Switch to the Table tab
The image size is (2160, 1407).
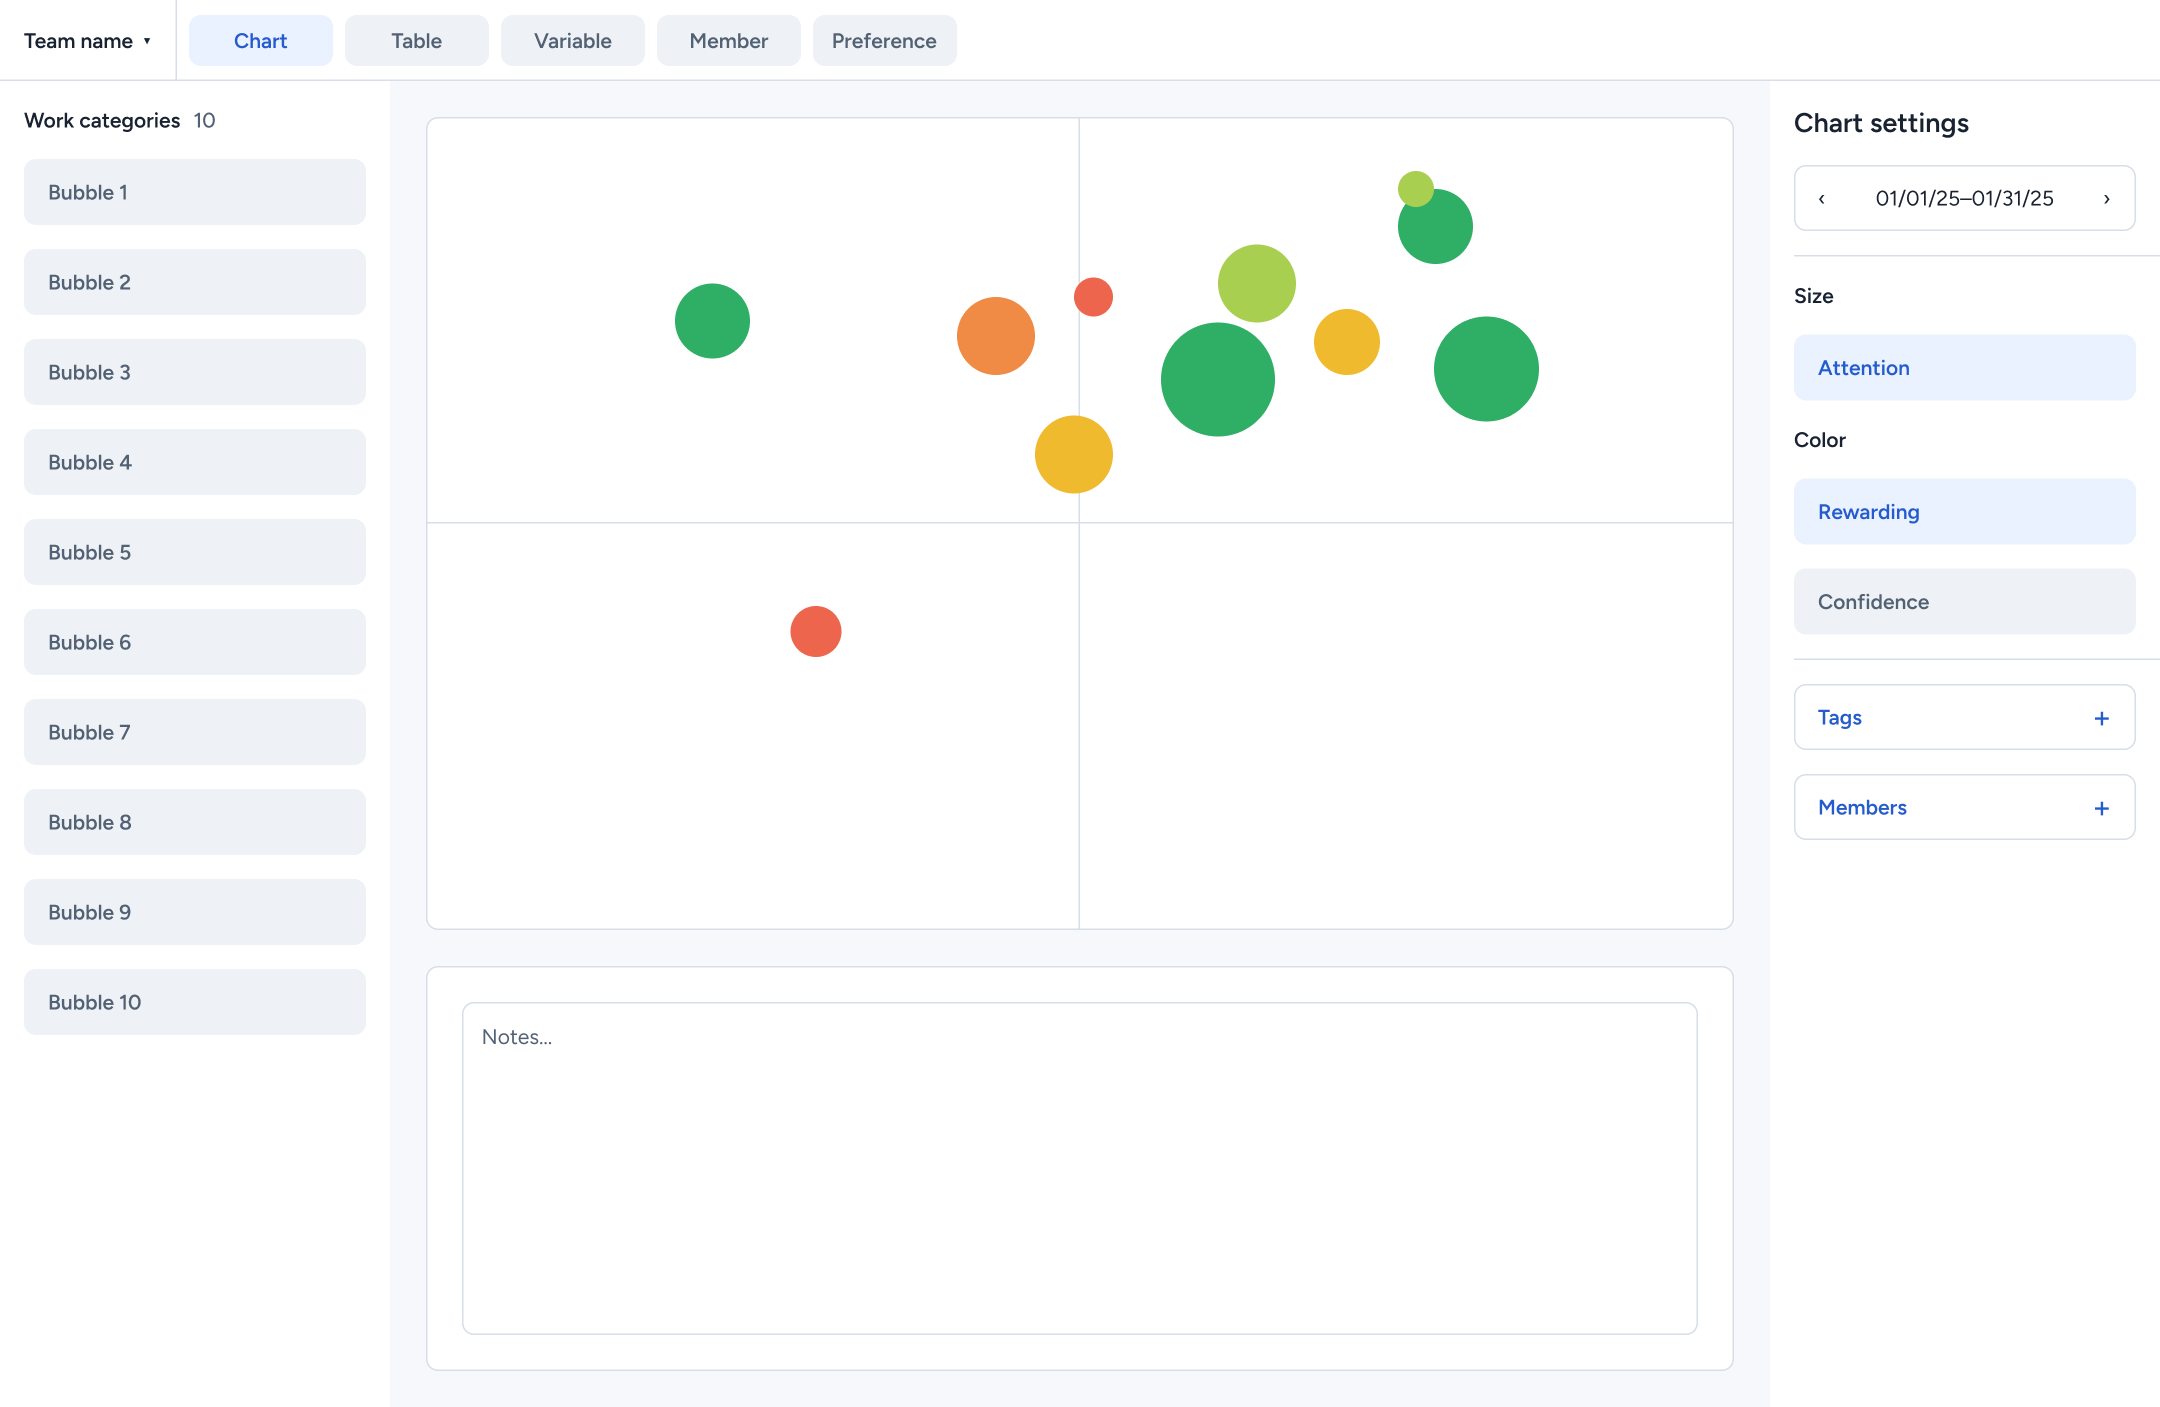tap(417, 41)
